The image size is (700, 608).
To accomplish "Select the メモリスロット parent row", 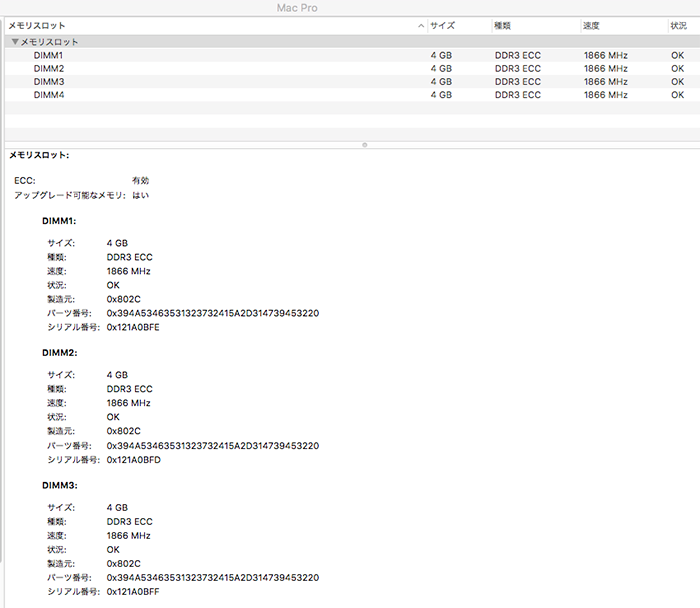I will point(352,42).
